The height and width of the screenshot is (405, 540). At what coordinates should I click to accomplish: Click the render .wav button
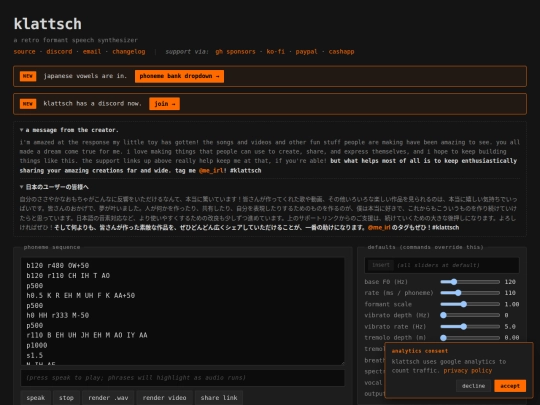[x=108, y=398]
